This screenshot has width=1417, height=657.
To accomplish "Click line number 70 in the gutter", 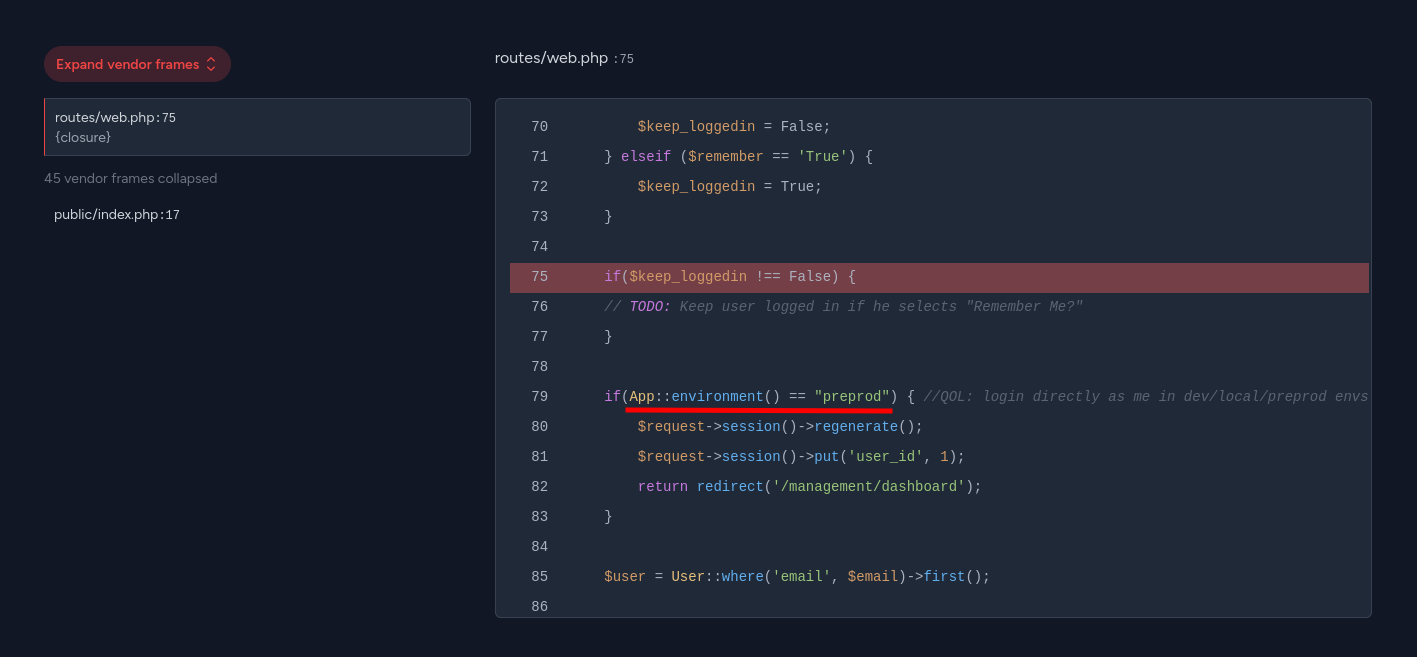I will tap(539, 127).
